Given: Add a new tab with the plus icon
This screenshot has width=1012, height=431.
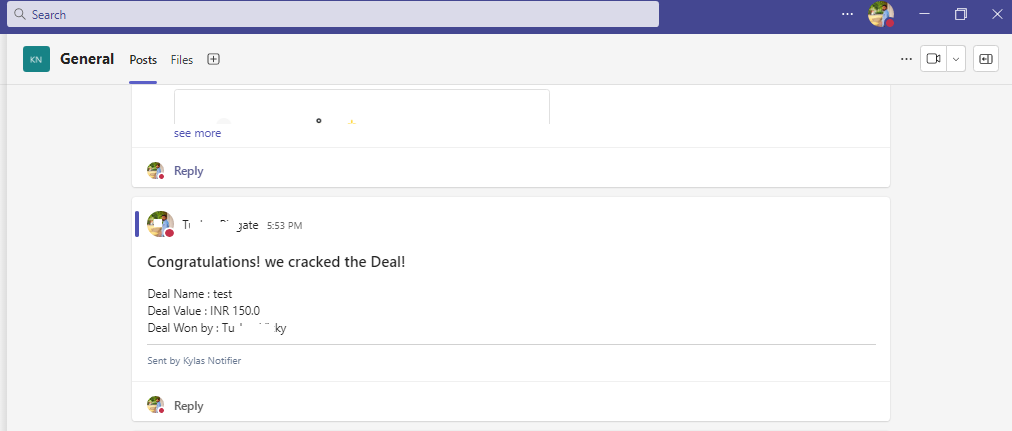Looking at the screenshot, I should [214, 59].
